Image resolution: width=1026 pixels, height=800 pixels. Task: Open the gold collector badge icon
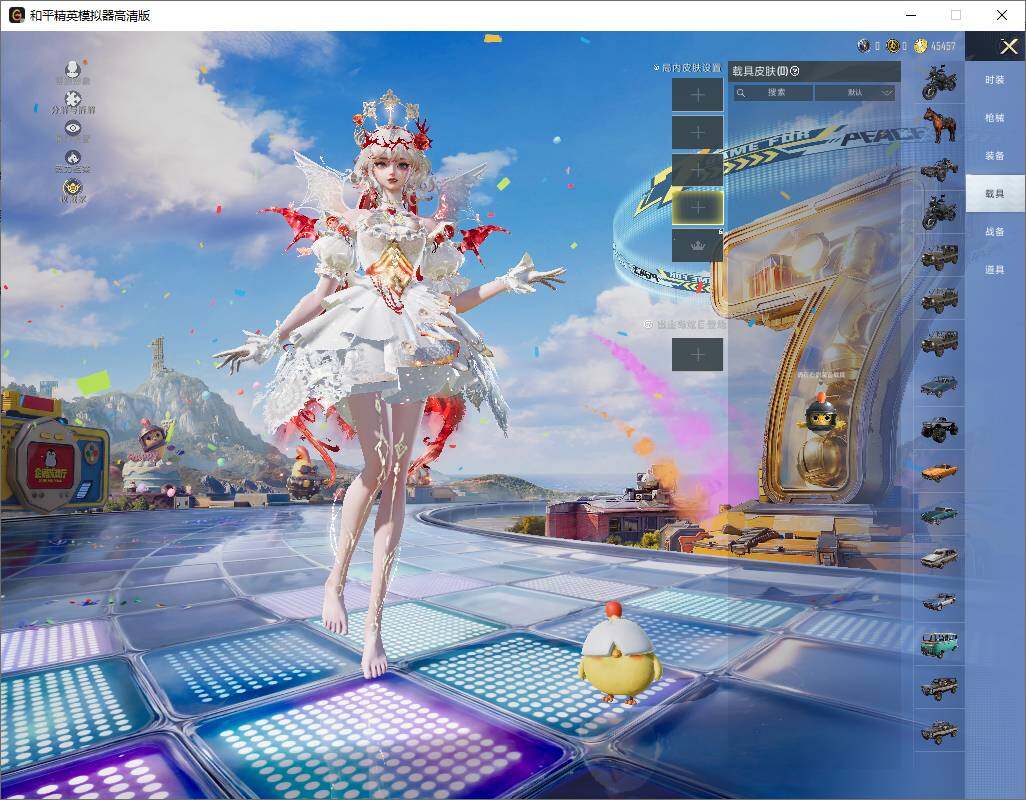point(73,188)
